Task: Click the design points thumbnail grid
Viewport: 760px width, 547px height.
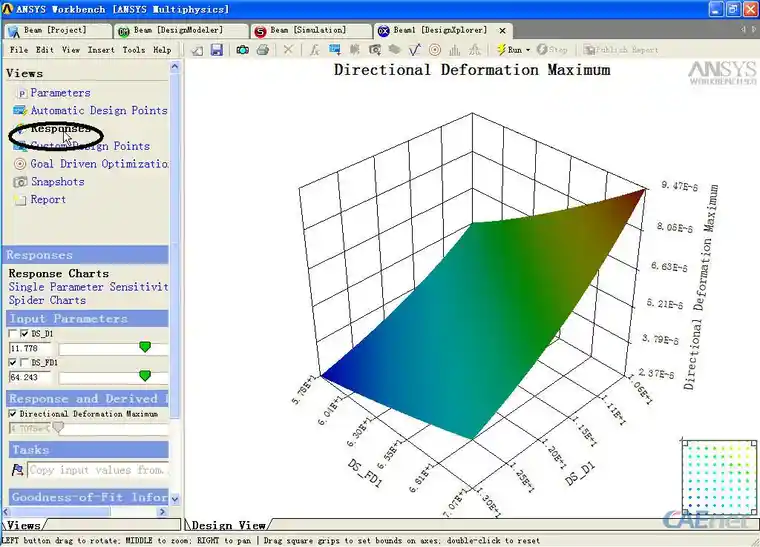Action: pos(719,477)
